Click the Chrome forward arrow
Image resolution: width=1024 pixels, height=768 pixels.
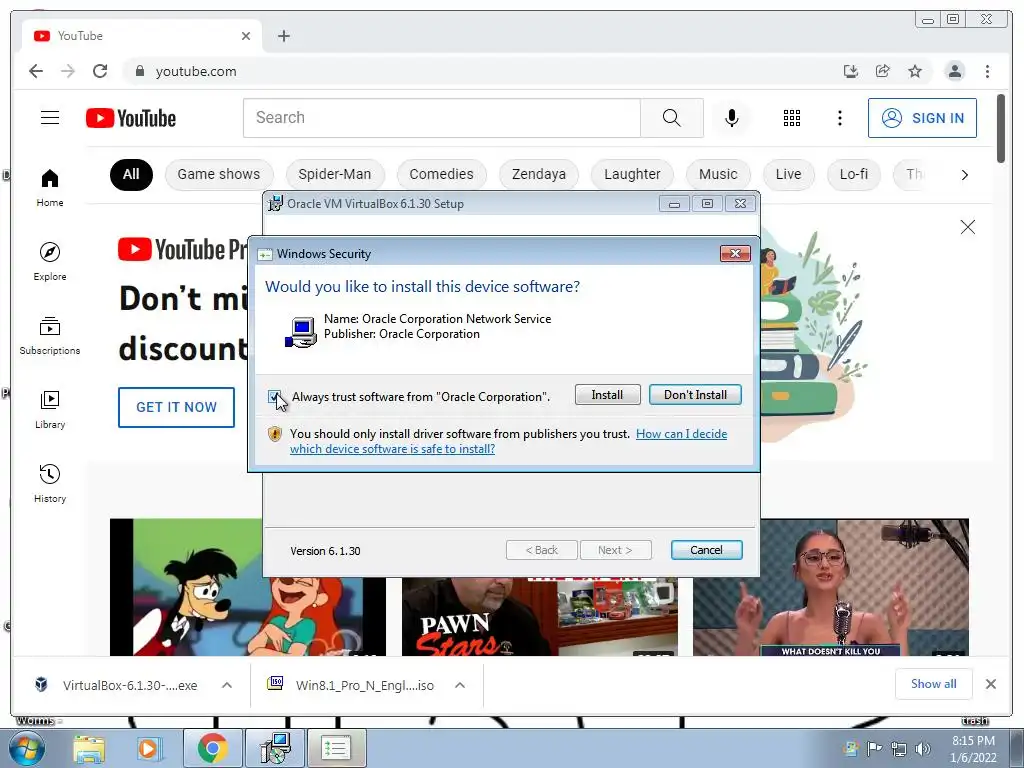[68, 71]
